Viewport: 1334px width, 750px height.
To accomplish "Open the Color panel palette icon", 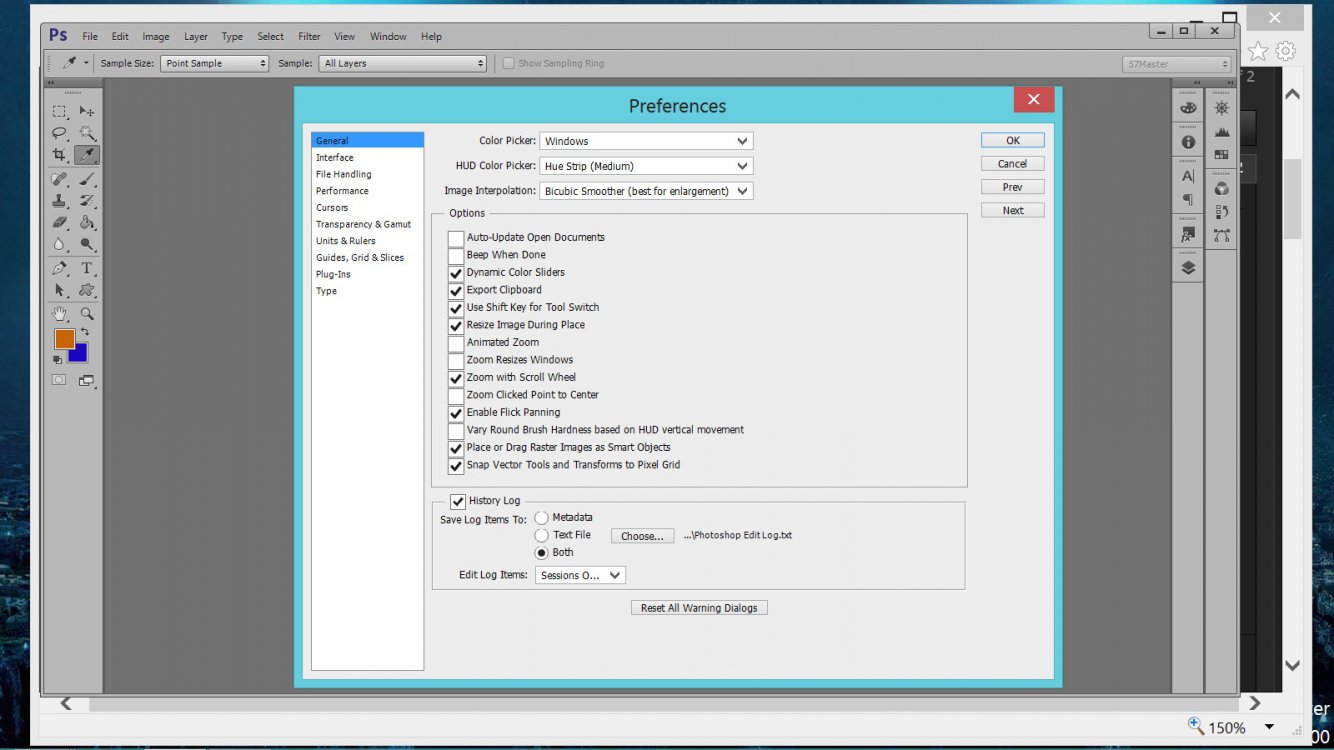I will tap(1188, 108).
